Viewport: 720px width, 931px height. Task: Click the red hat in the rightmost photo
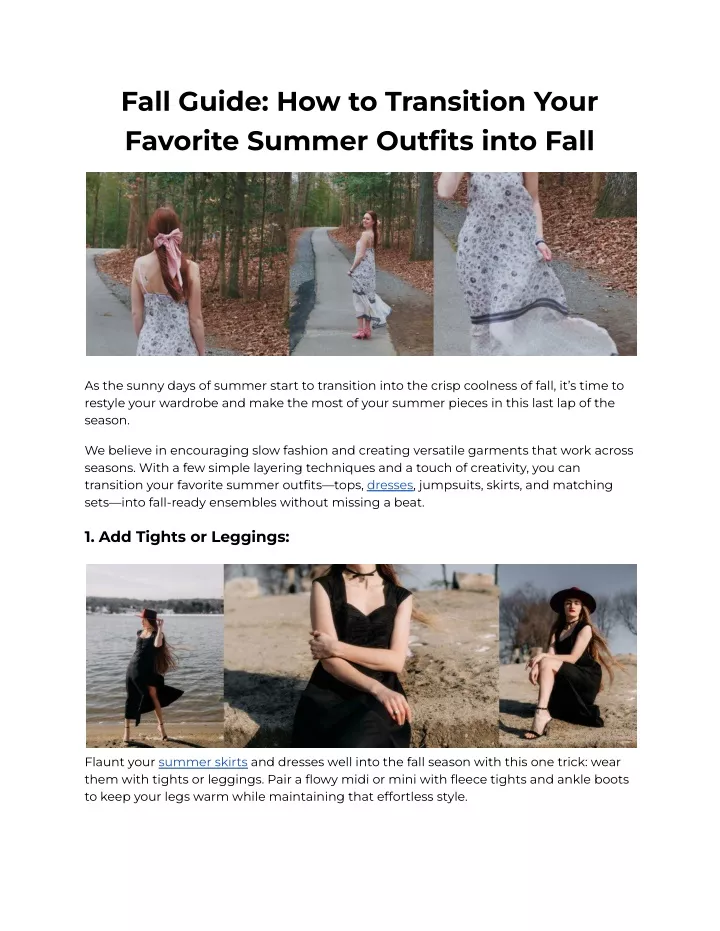tap(573, 599)
